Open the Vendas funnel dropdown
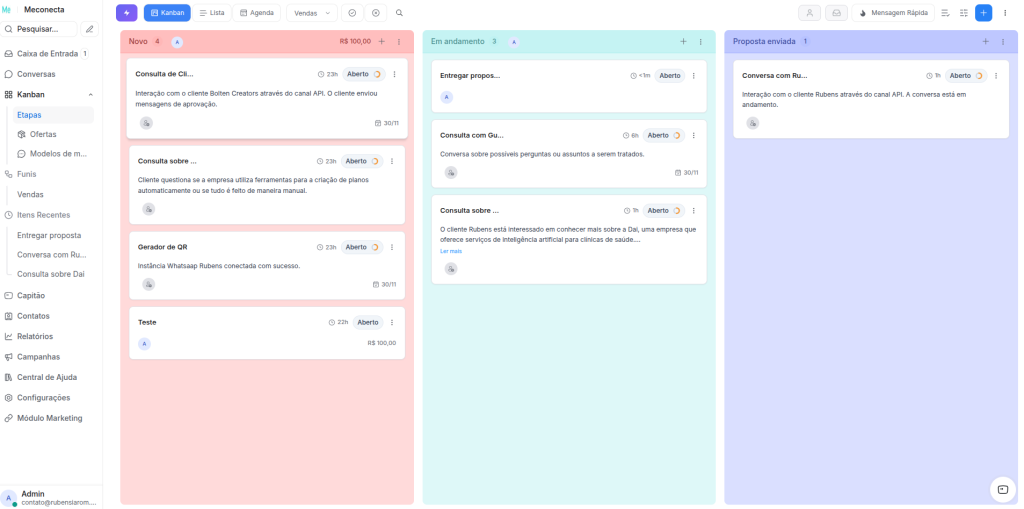This screenshot has height=509, width=1024. coord(311,13)
